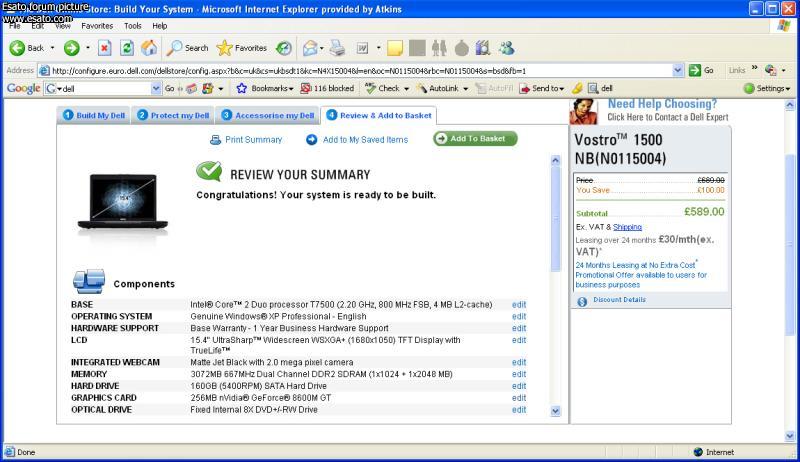Screen dimensions: 800x462
Task: Open the address bar dropdown arrow
Action: [678, 70]
